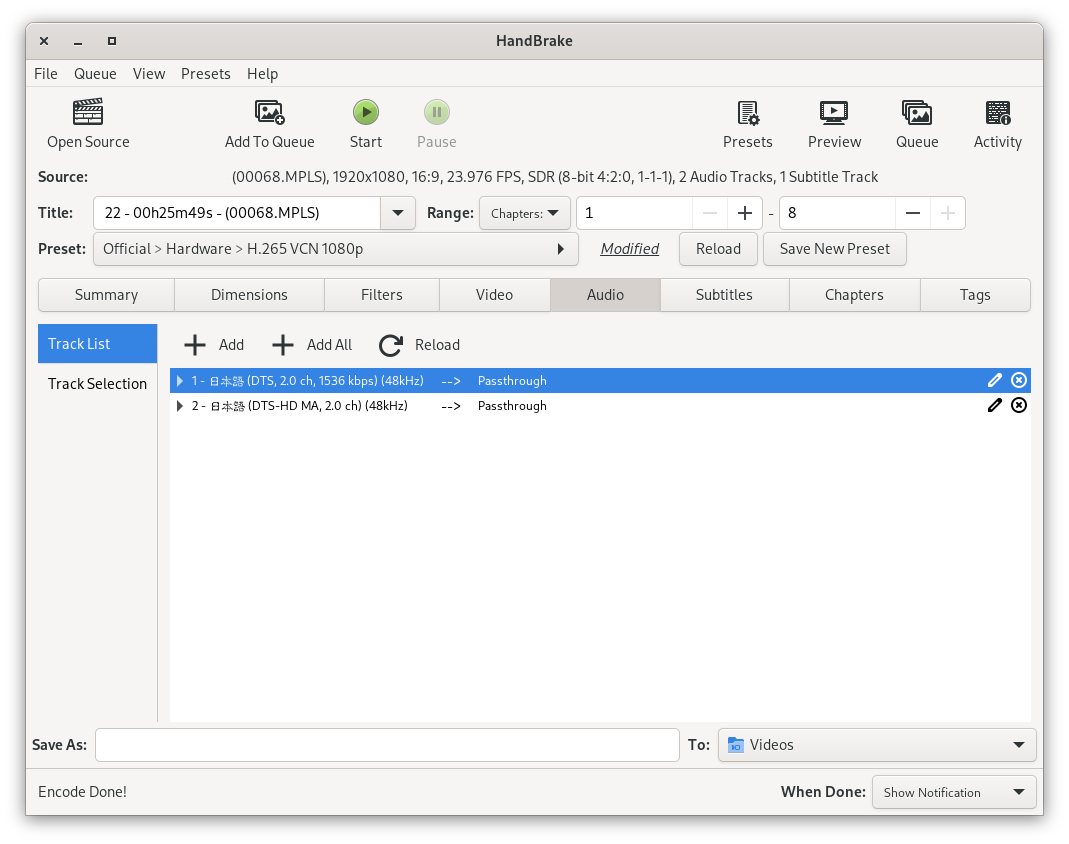
Task: Open the Activity log icon
Action: 997,112
